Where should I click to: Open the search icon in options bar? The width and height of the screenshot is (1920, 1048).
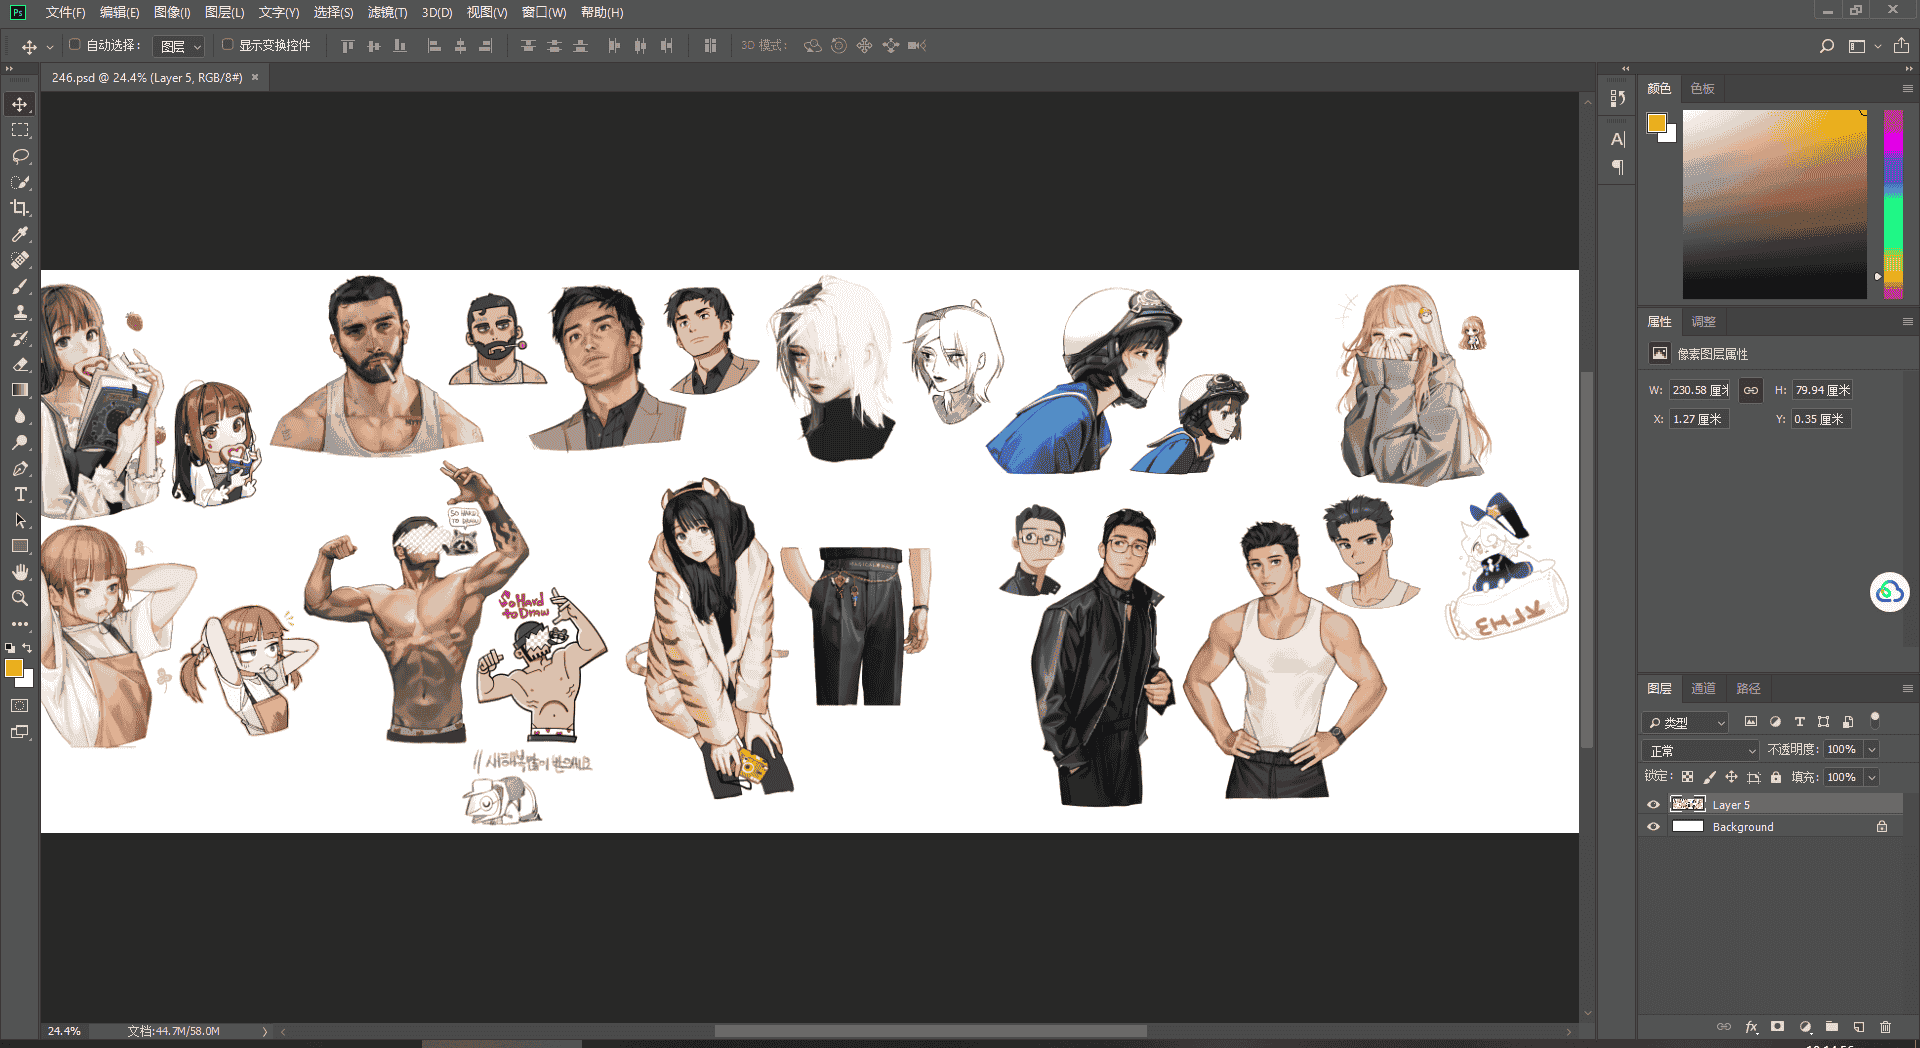pos(1826,46)
